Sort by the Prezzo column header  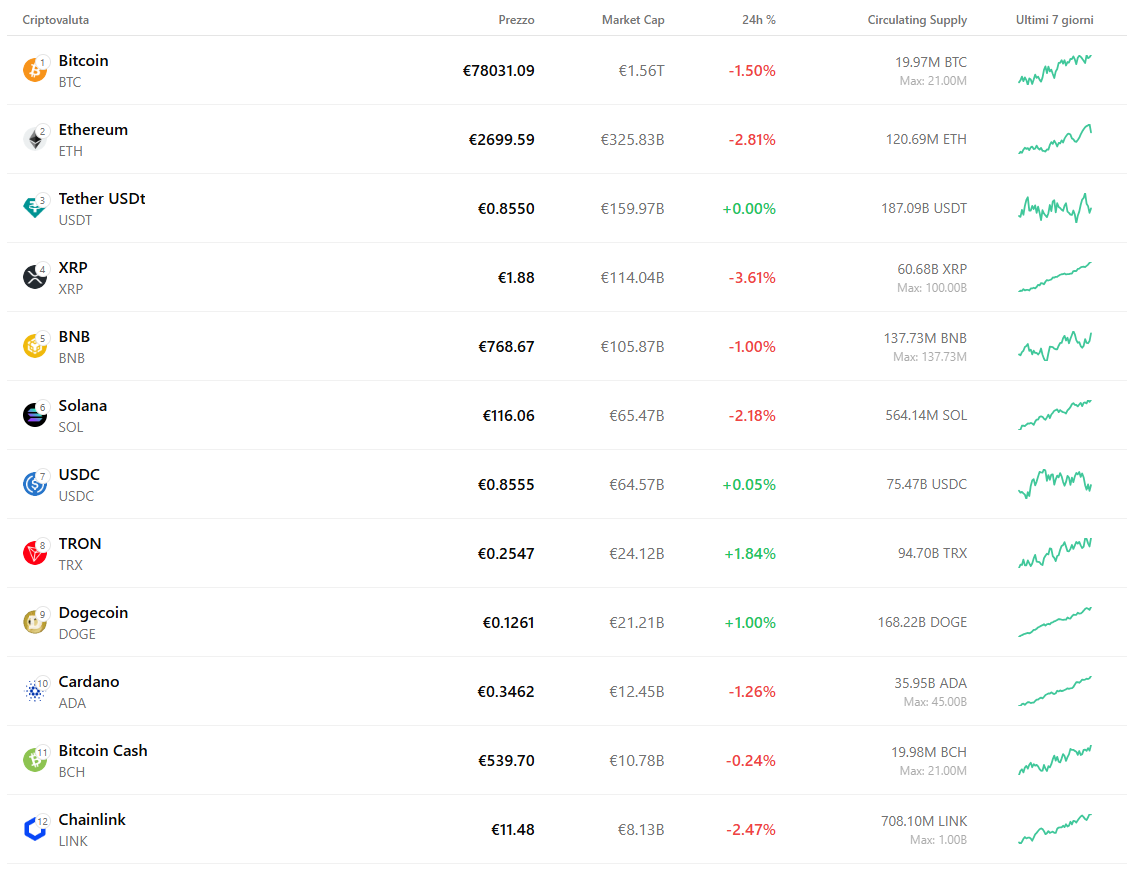[516, 20]
